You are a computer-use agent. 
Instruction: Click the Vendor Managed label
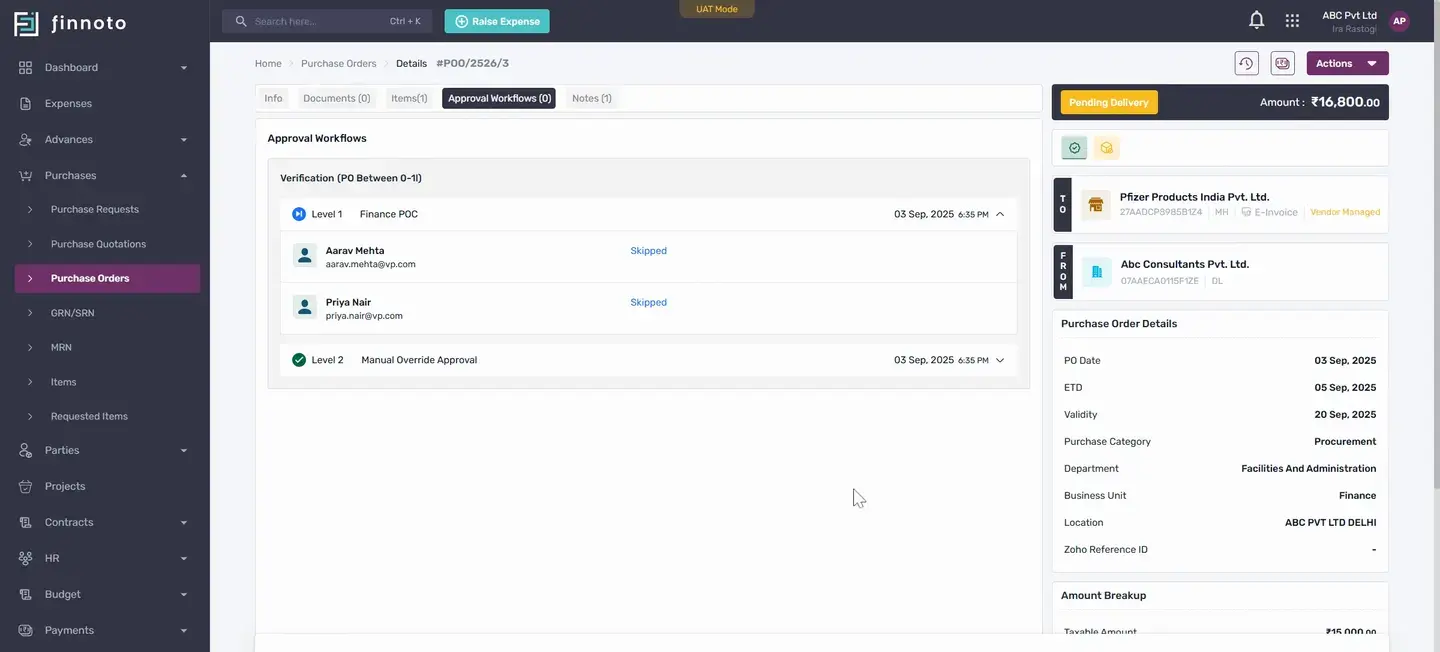(x=1345, y=212)
